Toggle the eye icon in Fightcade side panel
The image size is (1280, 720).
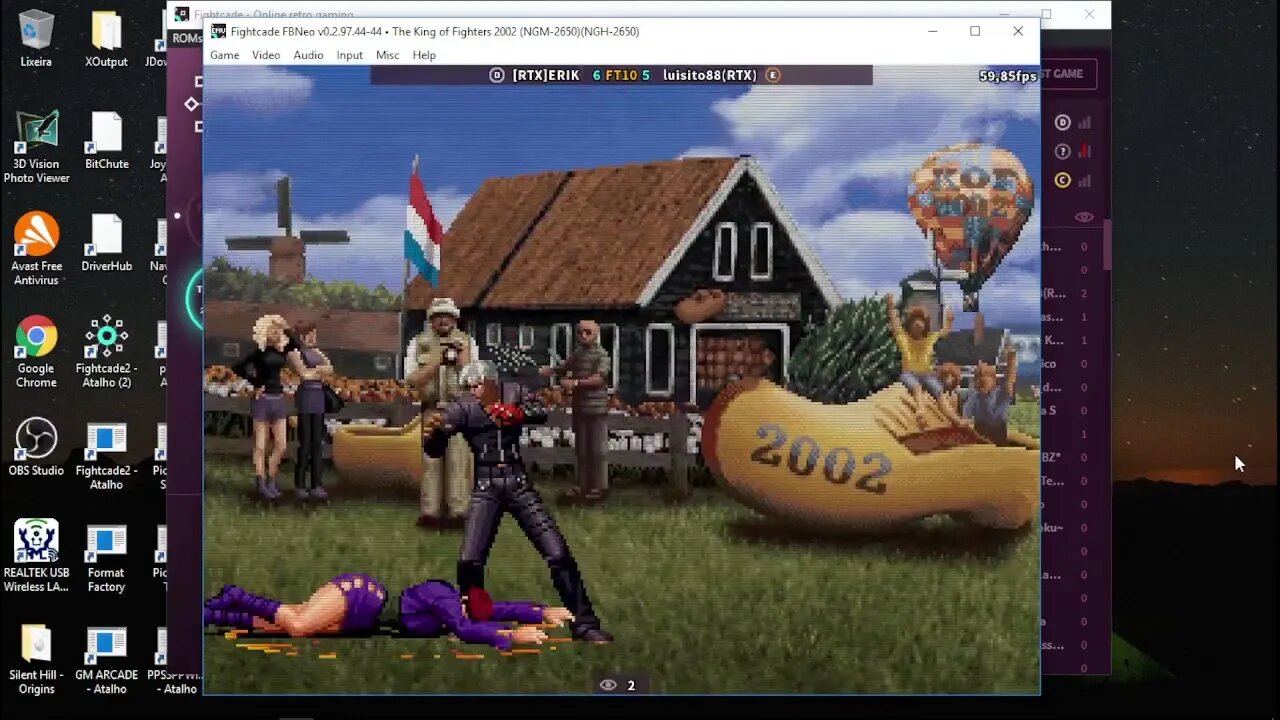tap(1084, 217)
